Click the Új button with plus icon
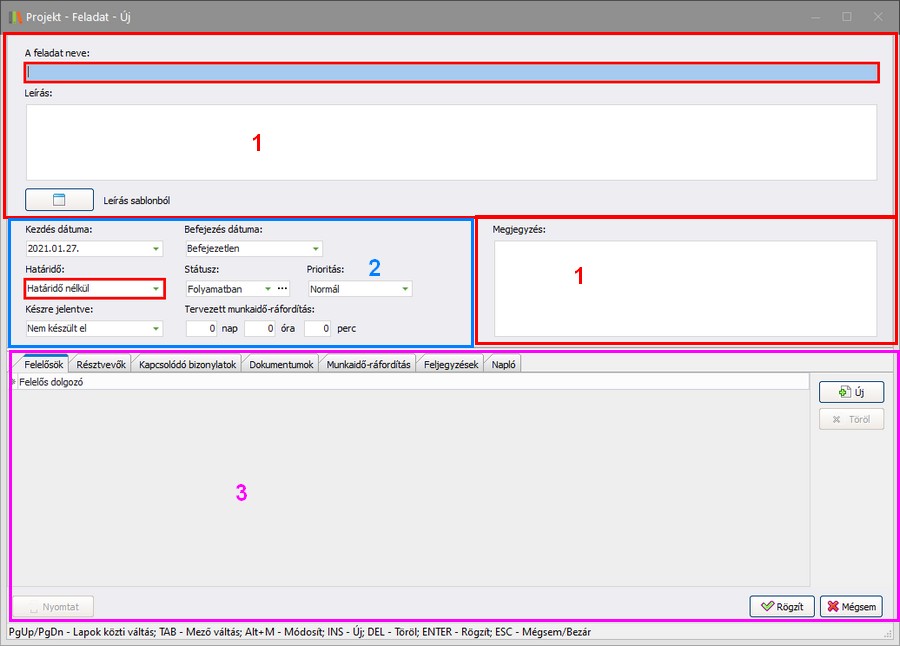This screenshot has width=900, height=646. (x=850, y=392)
